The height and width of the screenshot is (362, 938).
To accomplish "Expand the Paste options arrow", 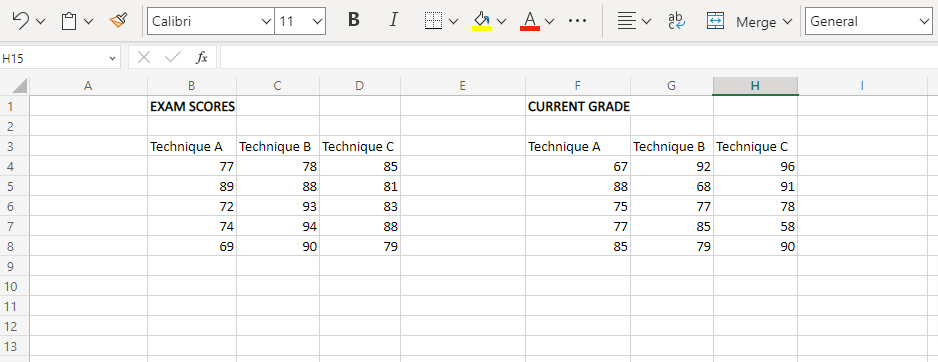I will [89, 22].
